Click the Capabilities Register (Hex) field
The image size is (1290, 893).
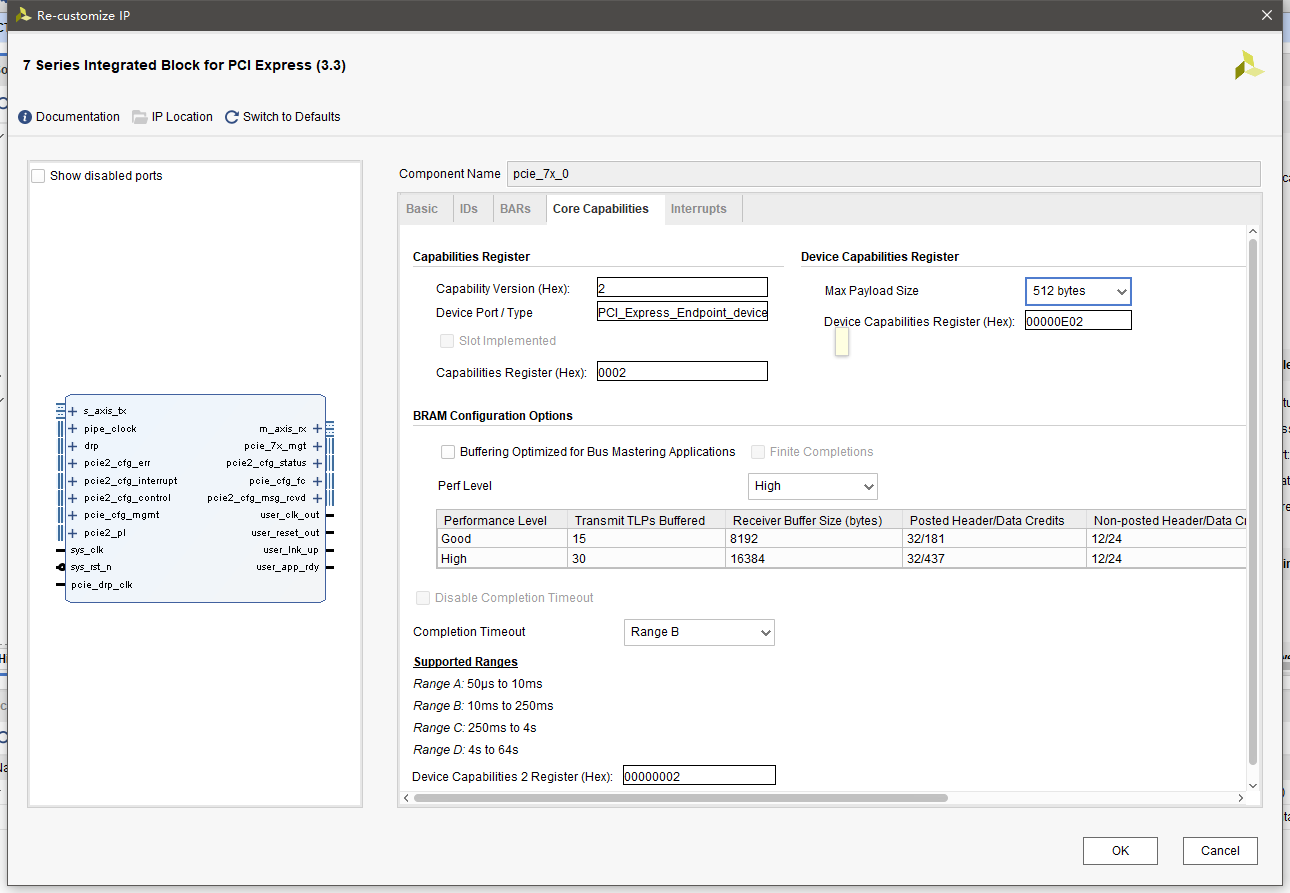[x=682, y=372]
